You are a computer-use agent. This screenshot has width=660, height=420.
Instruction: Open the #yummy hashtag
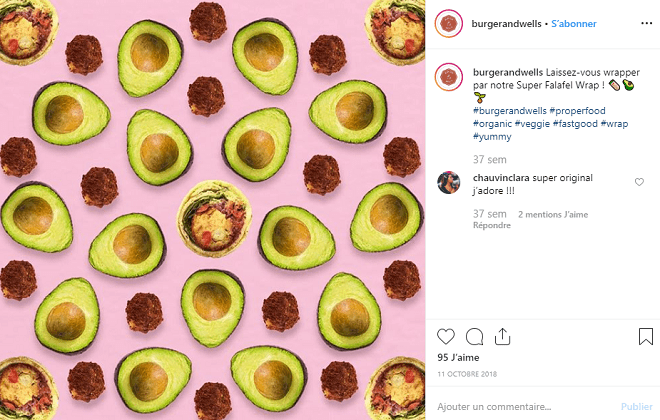[492, 136]
